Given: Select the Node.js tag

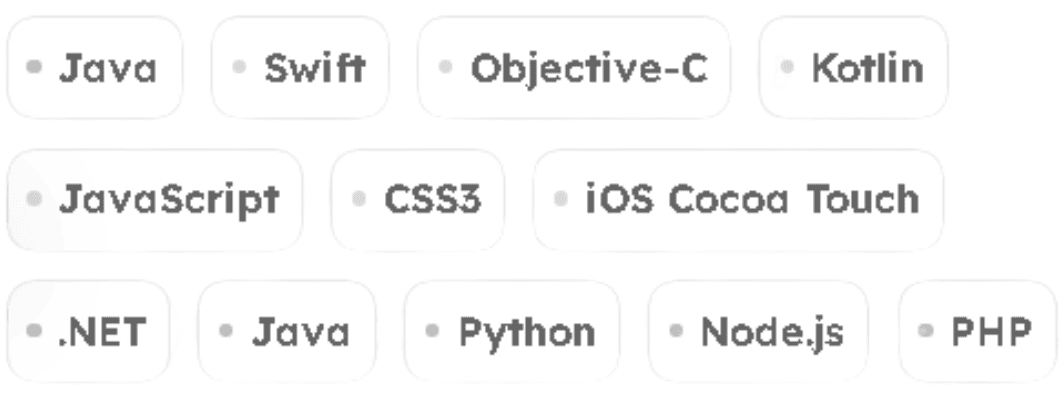Looking at the screenshot, I should (x=759, y=331).
